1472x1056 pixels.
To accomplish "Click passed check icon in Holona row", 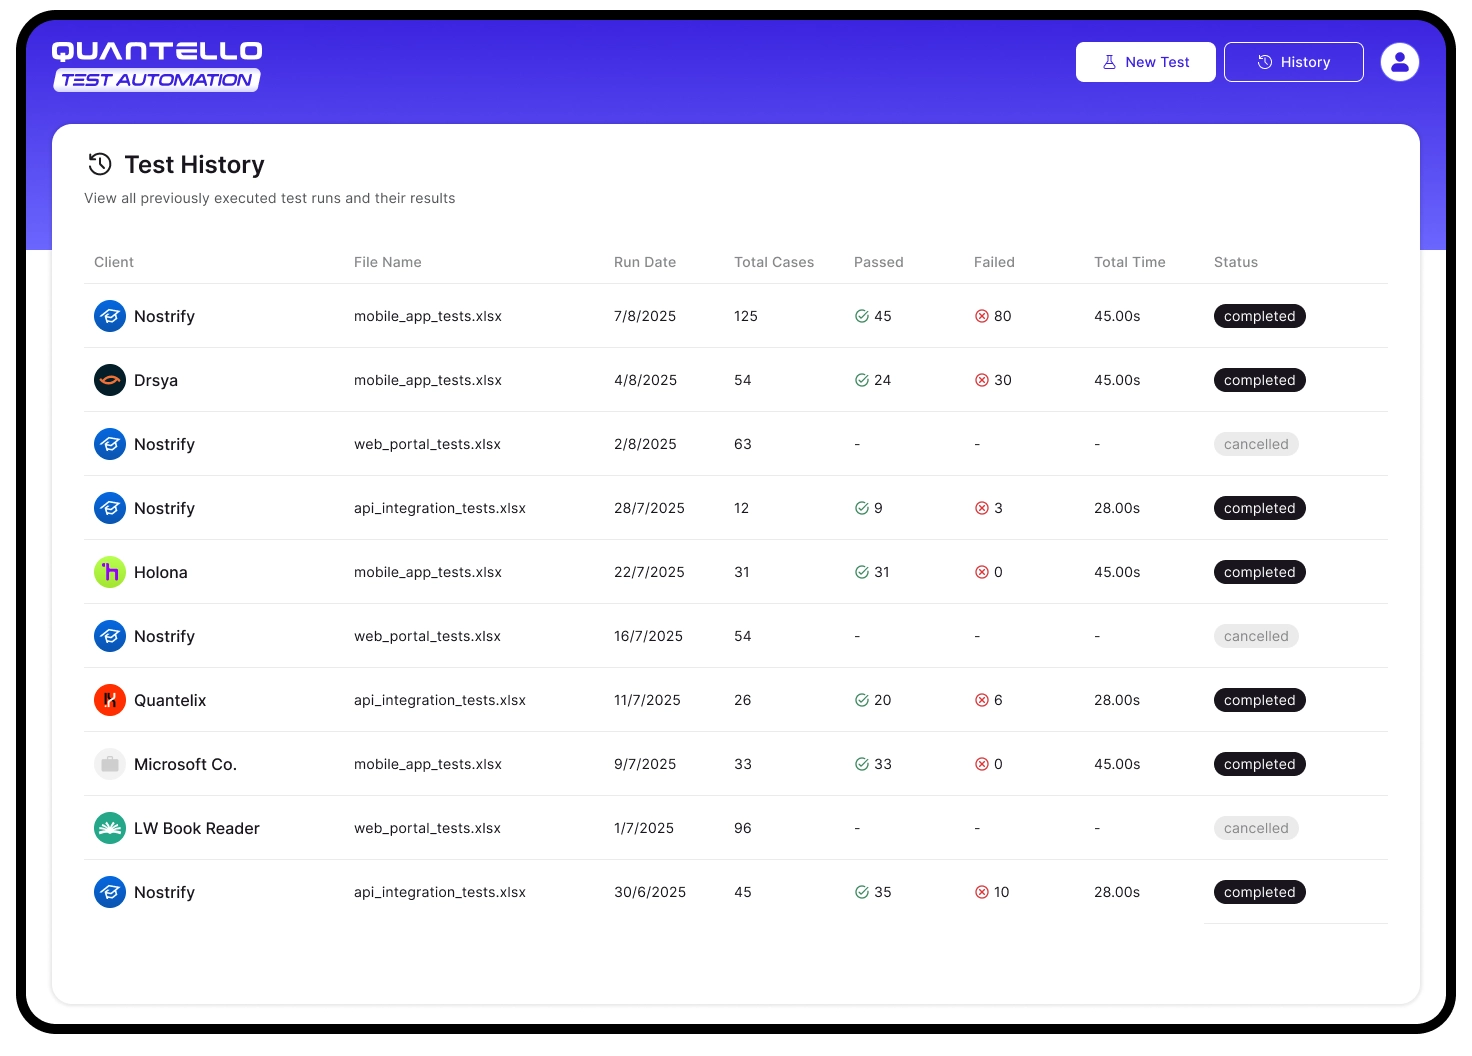I will pos(861,572).
